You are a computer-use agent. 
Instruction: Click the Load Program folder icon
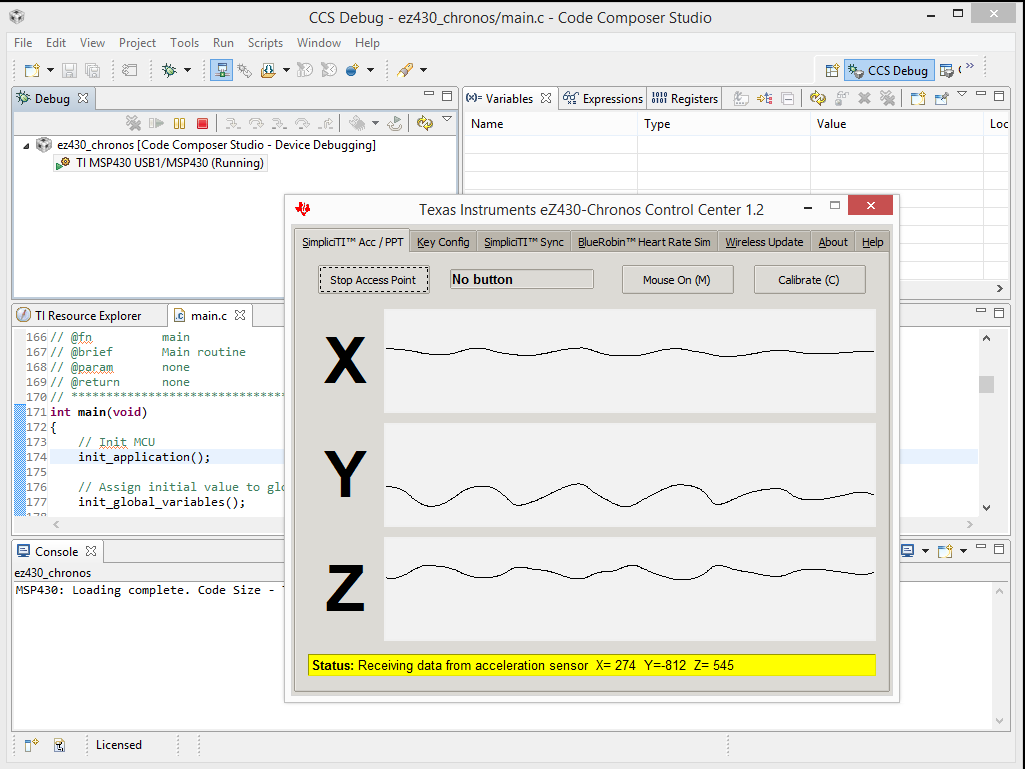[x=268, y=70]
